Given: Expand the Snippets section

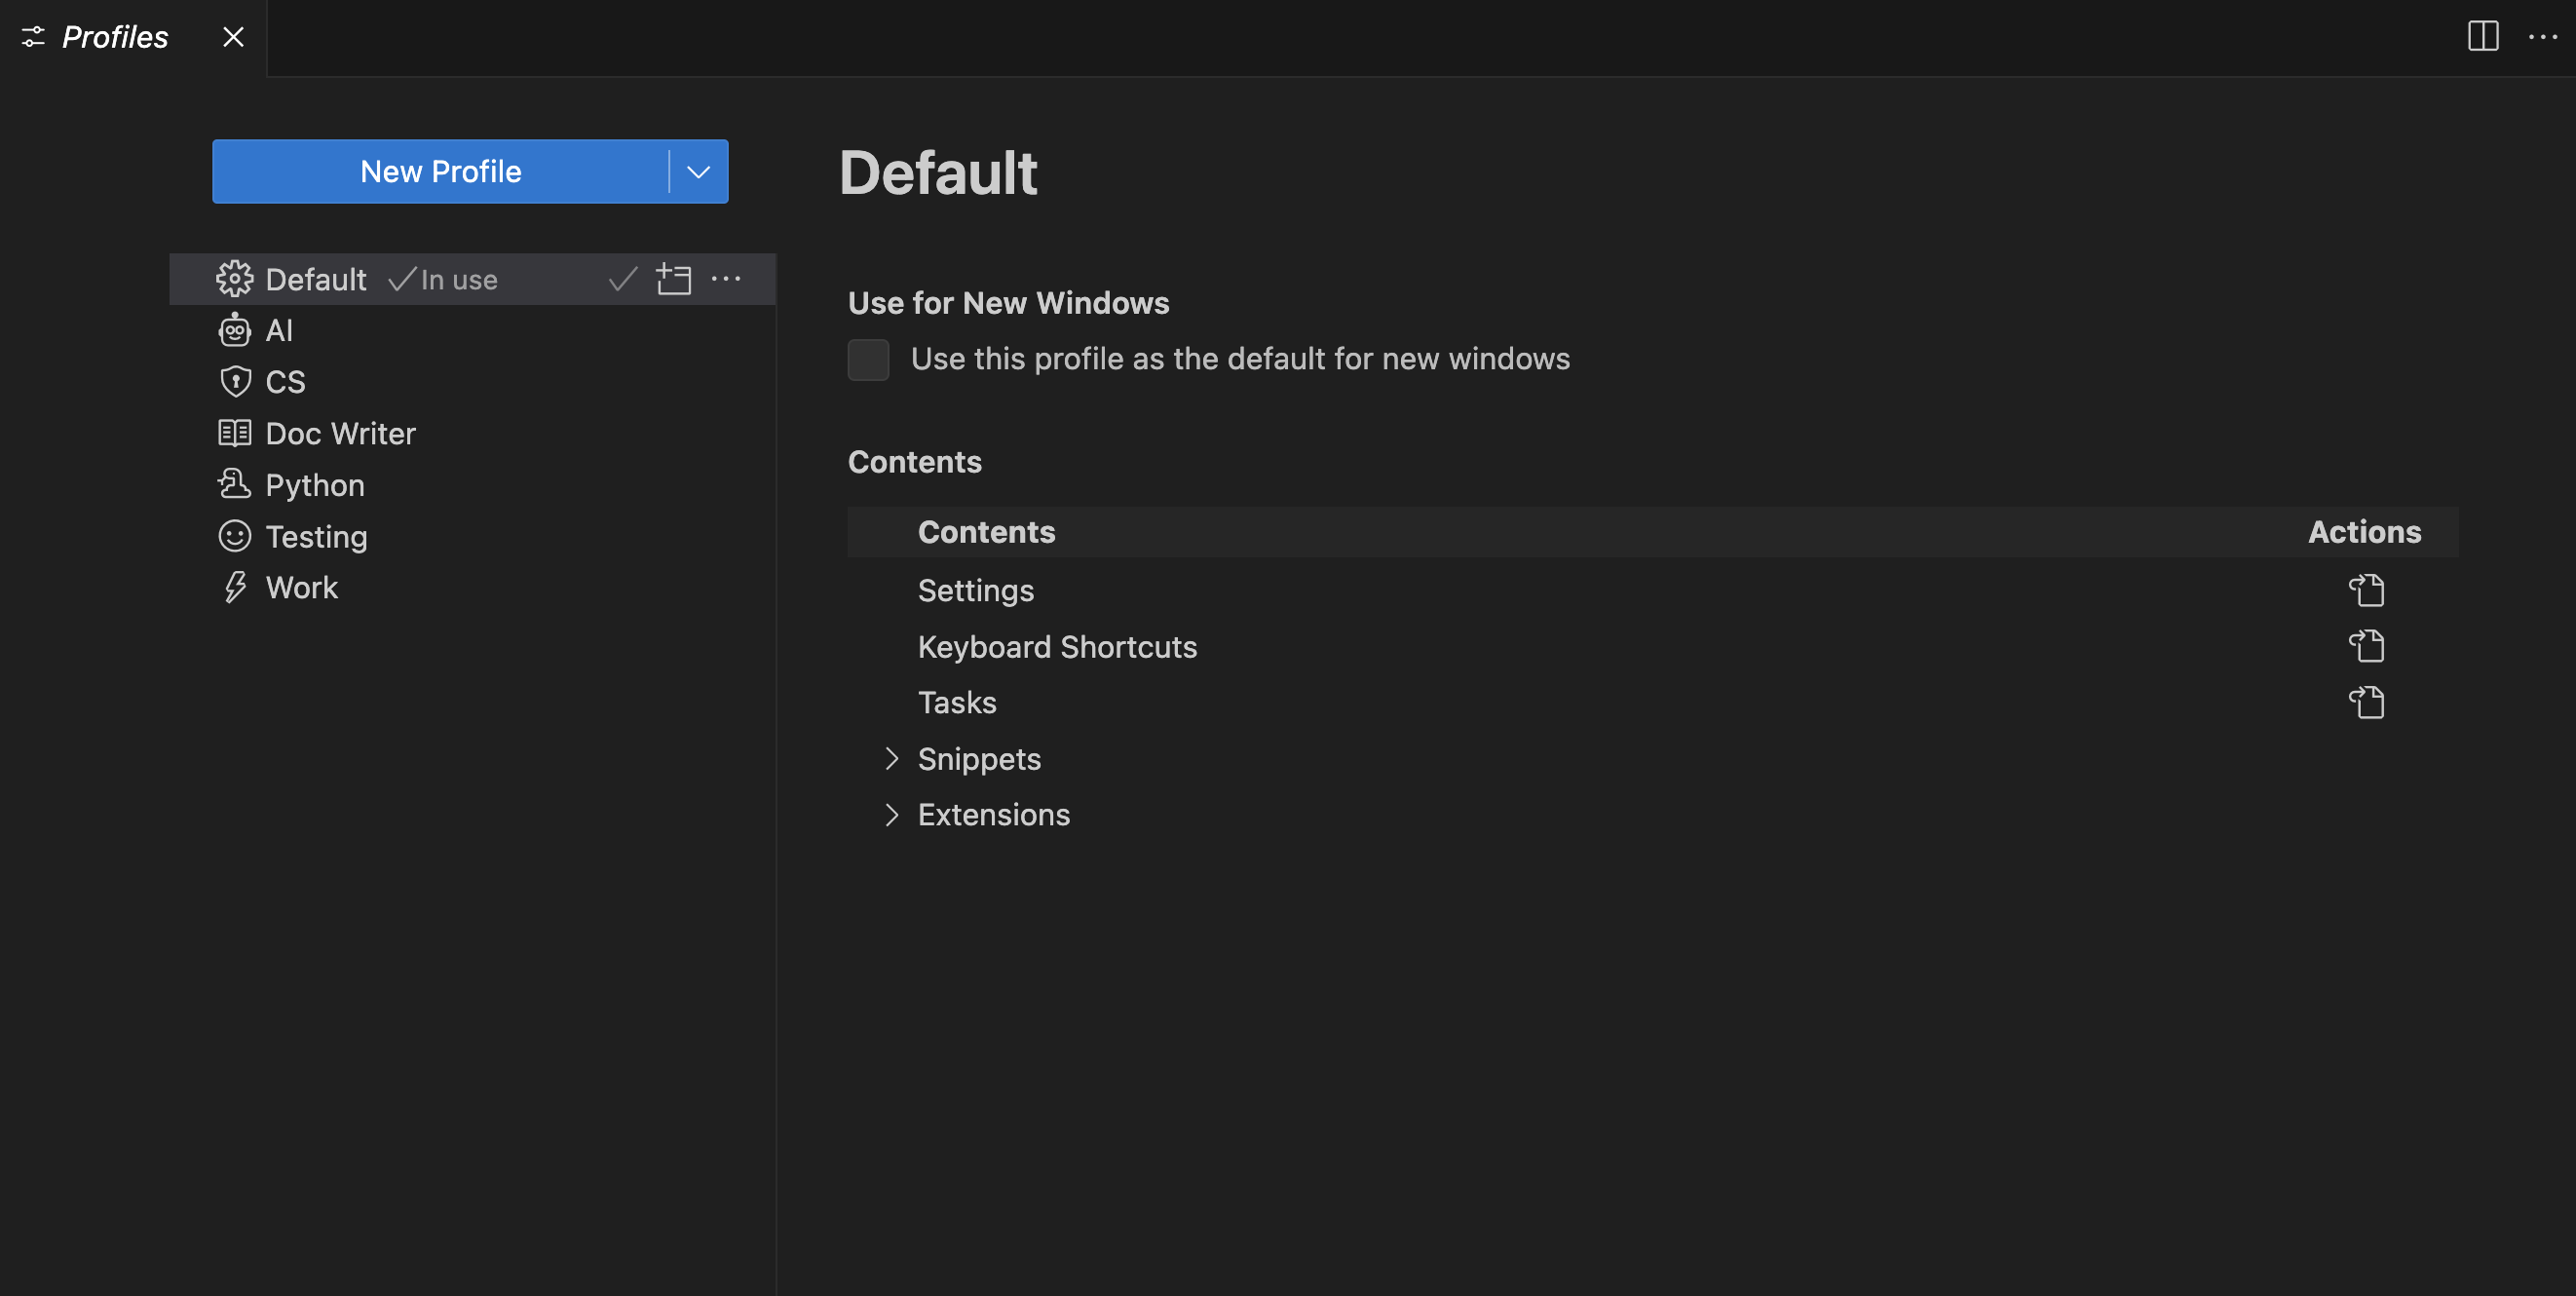Looking at the screenshot, I should [x=892, y=759].
